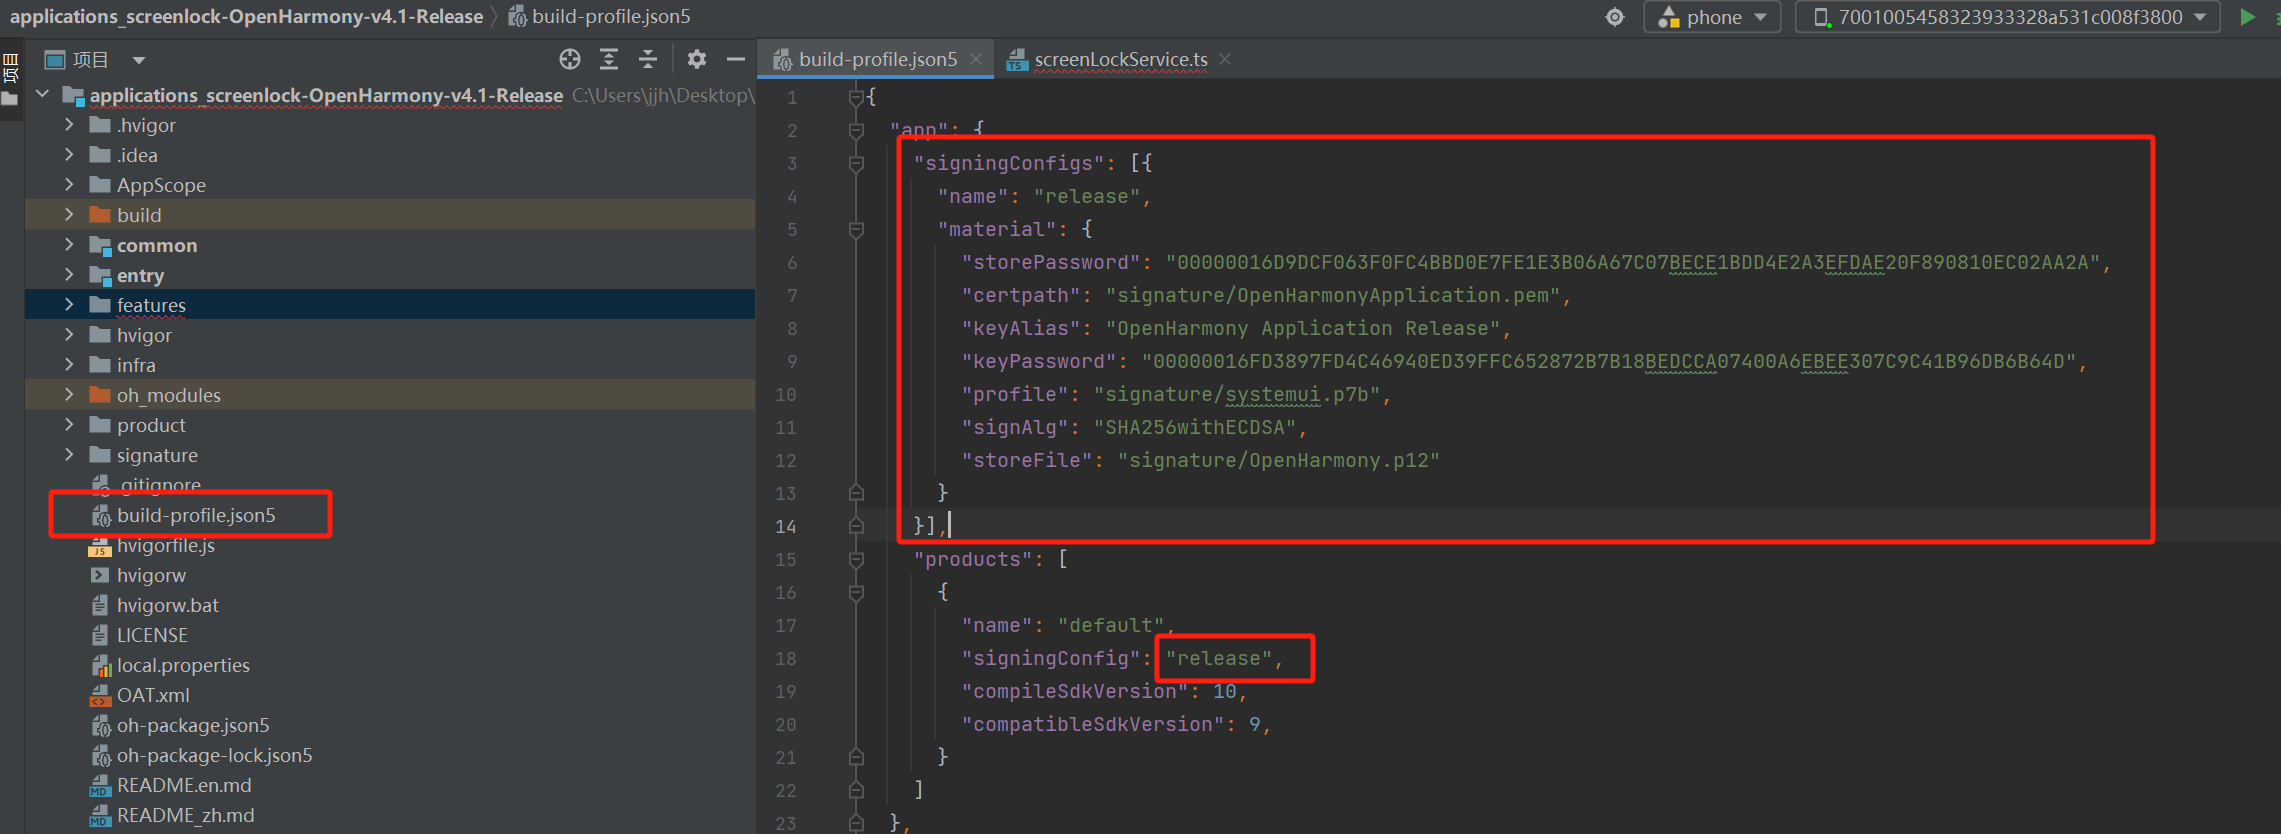Image resolution: width=2281 pixels, height=834 pixels.
Task: Click the compileSdkVersion value 10
Action: [1224, 691]
